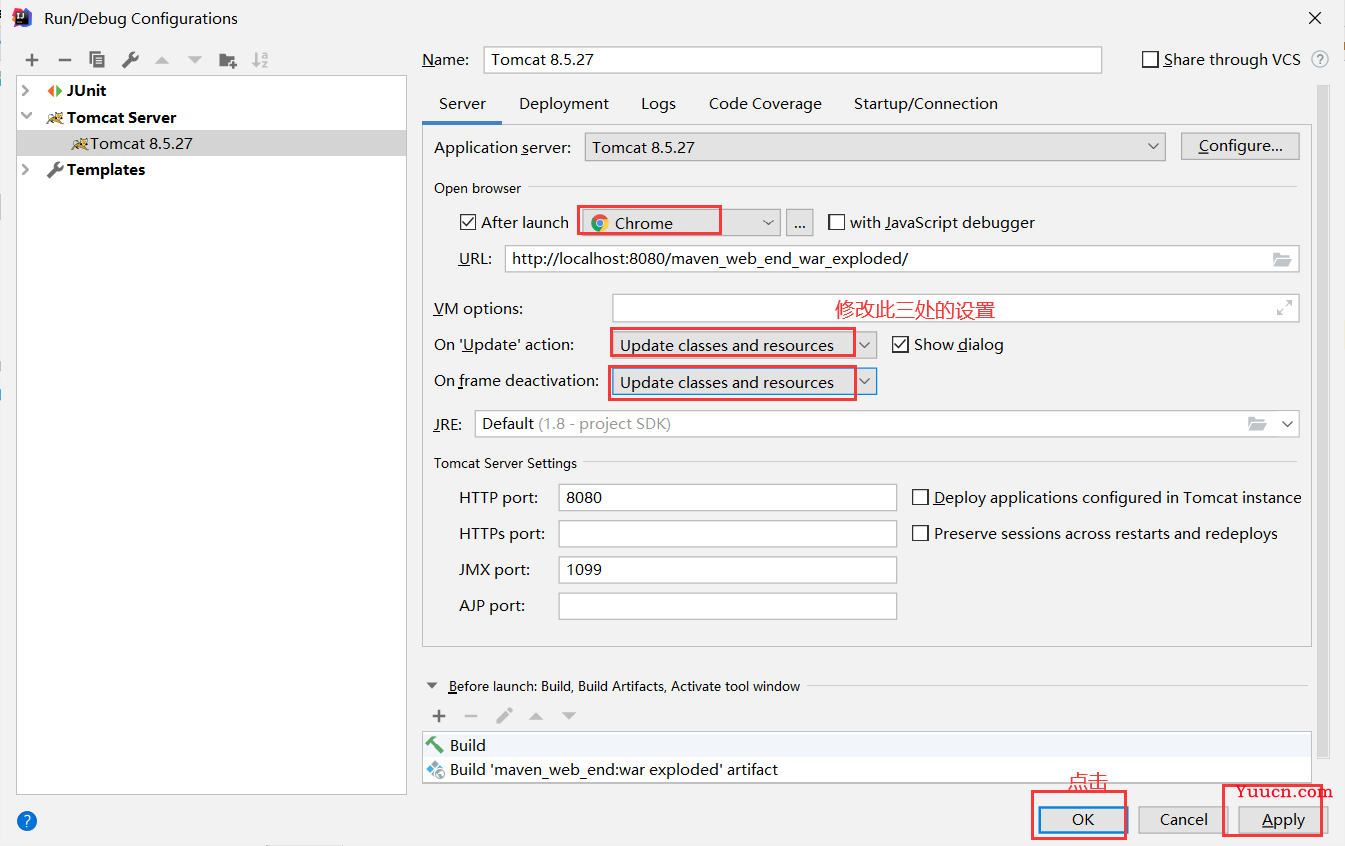Open help for Share through VCS
This screenshot has height=846, width=1345.
point(1320,59)
